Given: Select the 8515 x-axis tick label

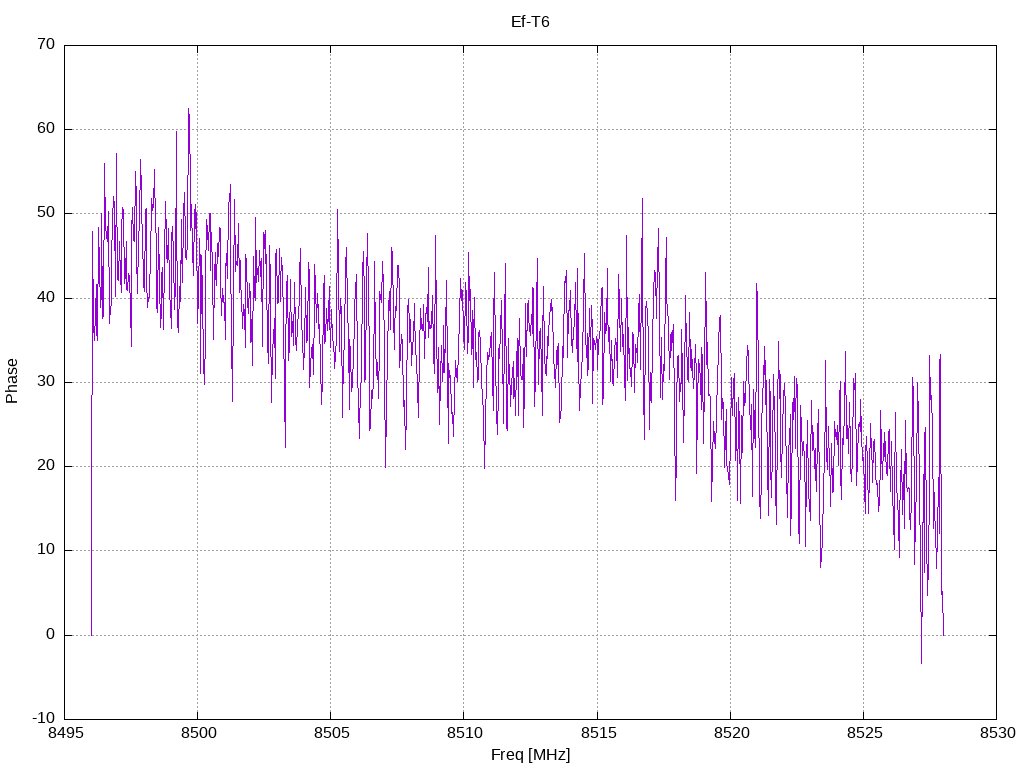Looking at the screenshot, I should tap(598, 733).
